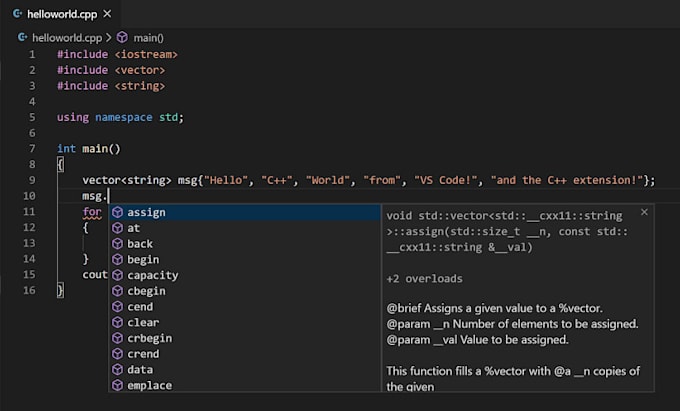Click the cout statement on line 15
680x411 pixels.
[x=95, y=275]
